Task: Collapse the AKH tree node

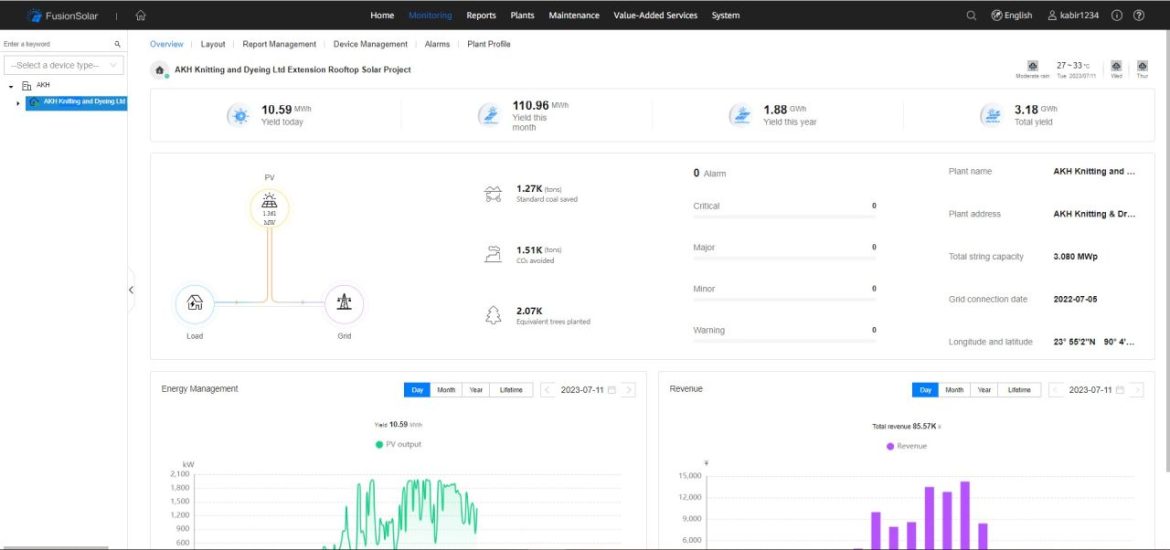Action: 11,86
